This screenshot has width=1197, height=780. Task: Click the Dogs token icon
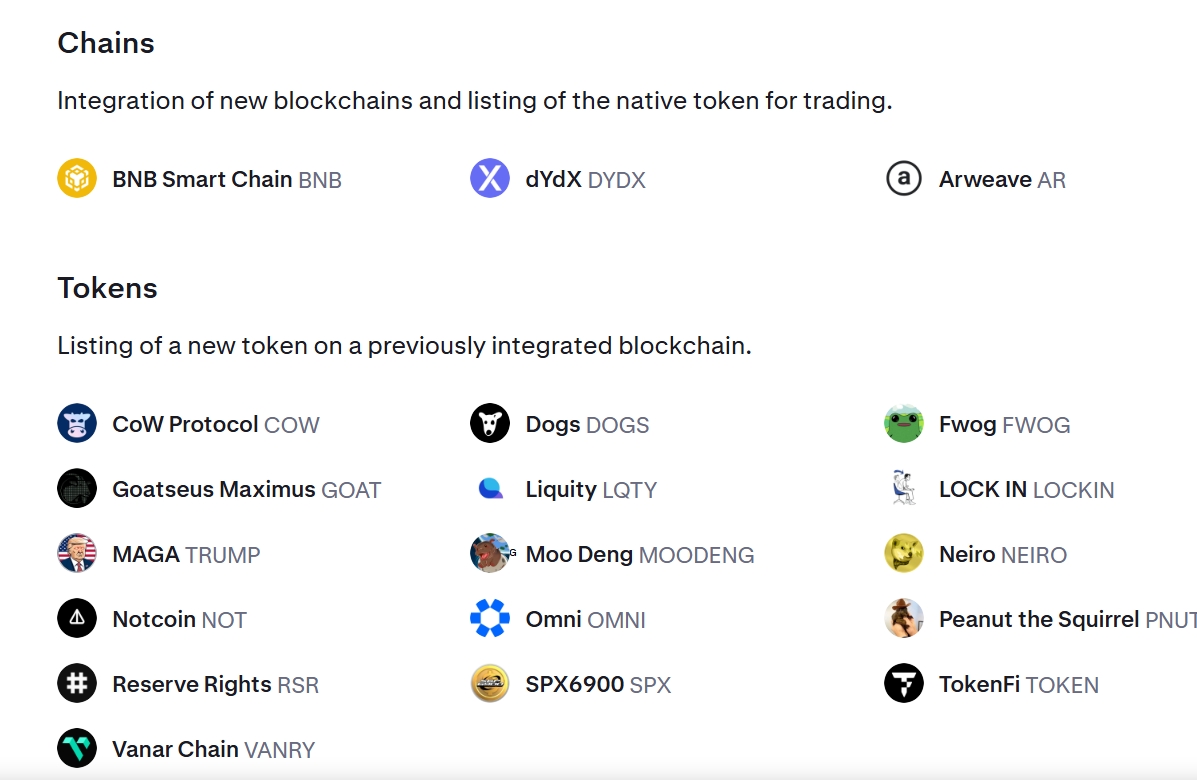point(490,424)
